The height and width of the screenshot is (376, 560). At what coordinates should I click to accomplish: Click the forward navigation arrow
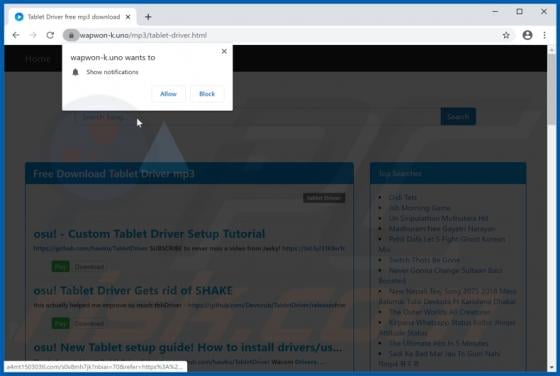pyautogui.click(x=33, y=35)
